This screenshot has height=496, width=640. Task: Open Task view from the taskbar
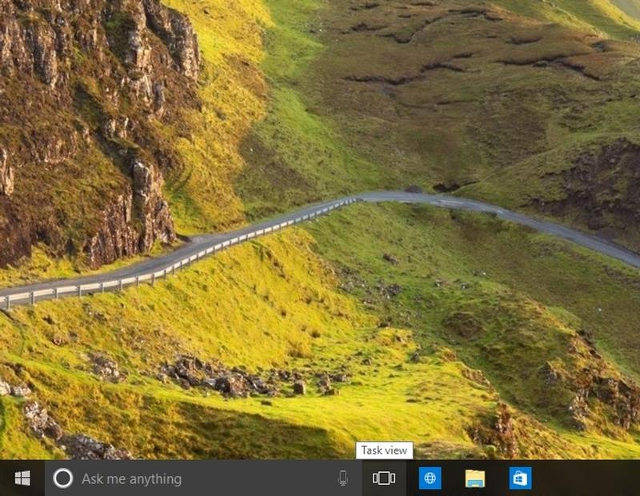pos(384,478)
